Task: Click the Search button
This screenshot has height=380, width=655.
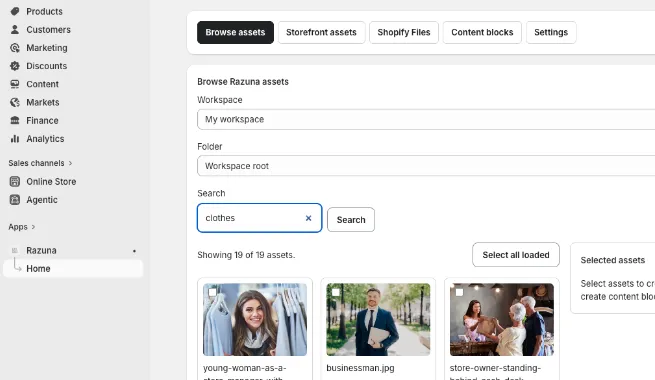Action: (x=351, y=220)
